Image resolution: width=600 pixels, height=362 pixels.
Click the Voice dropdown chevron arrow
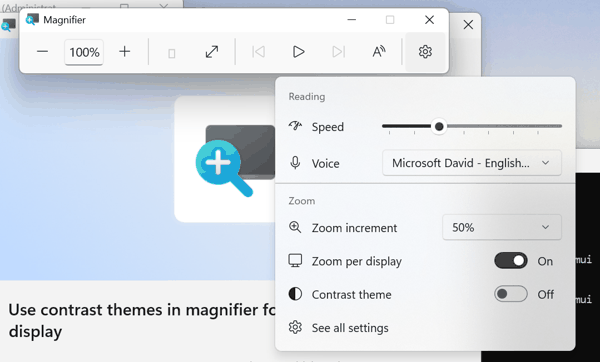pyautogui.click(x=545, y=163)
